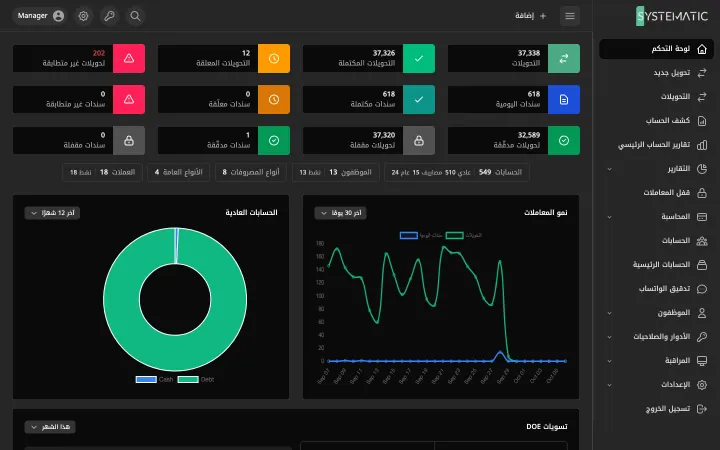This screenshot has width=720, height=450.
Task: Click the الأنواع العامة 4 chip
Action: (179, 172)
